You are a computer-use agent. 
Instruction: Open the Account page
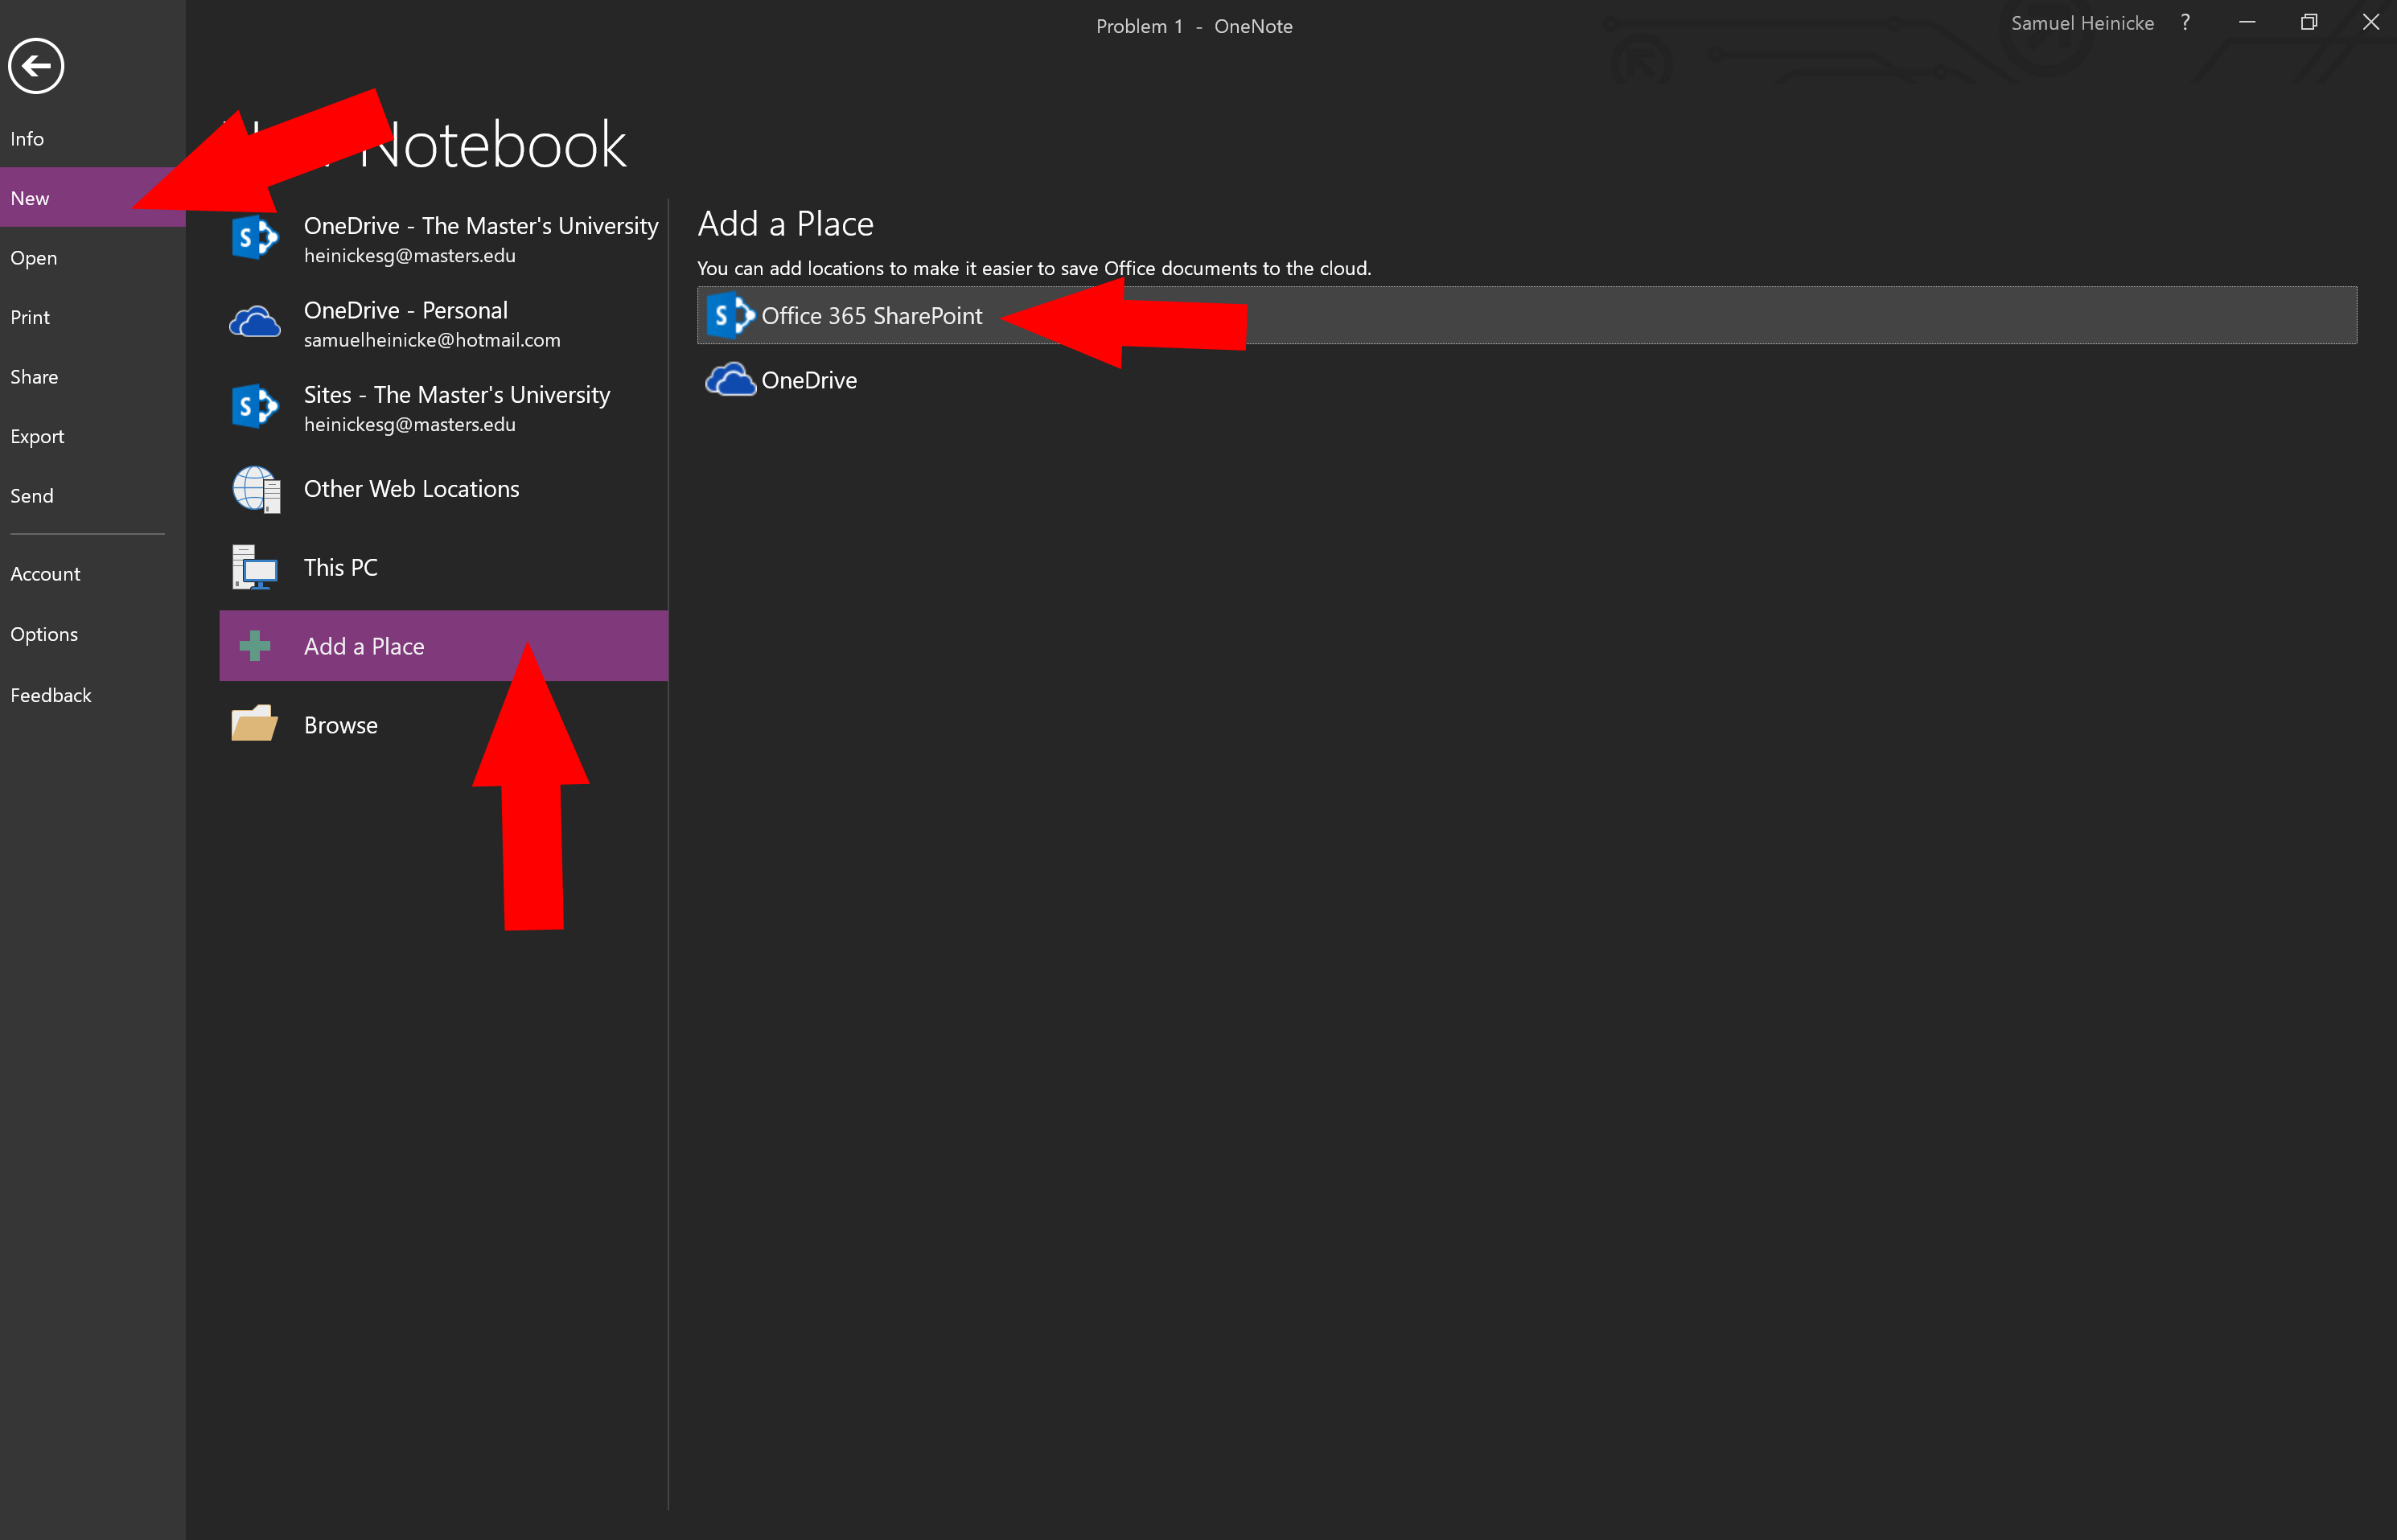(x=92, y=574)
